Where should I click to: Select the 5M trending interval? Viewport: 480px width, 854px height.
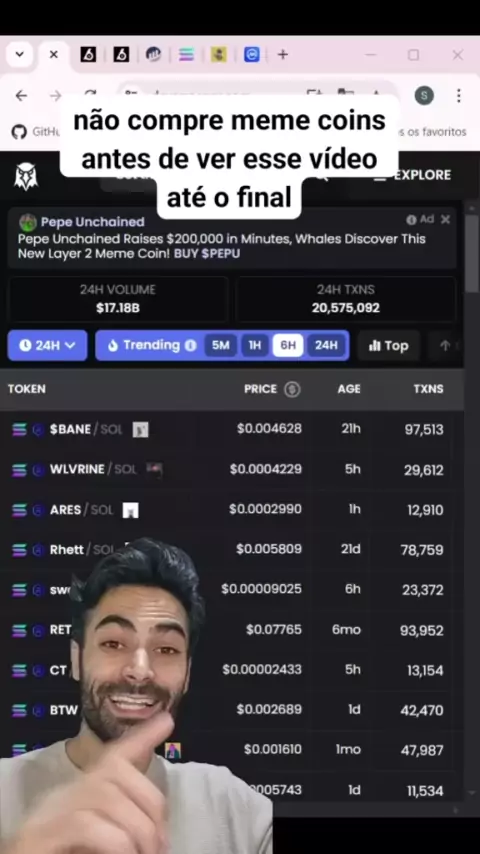221,345
